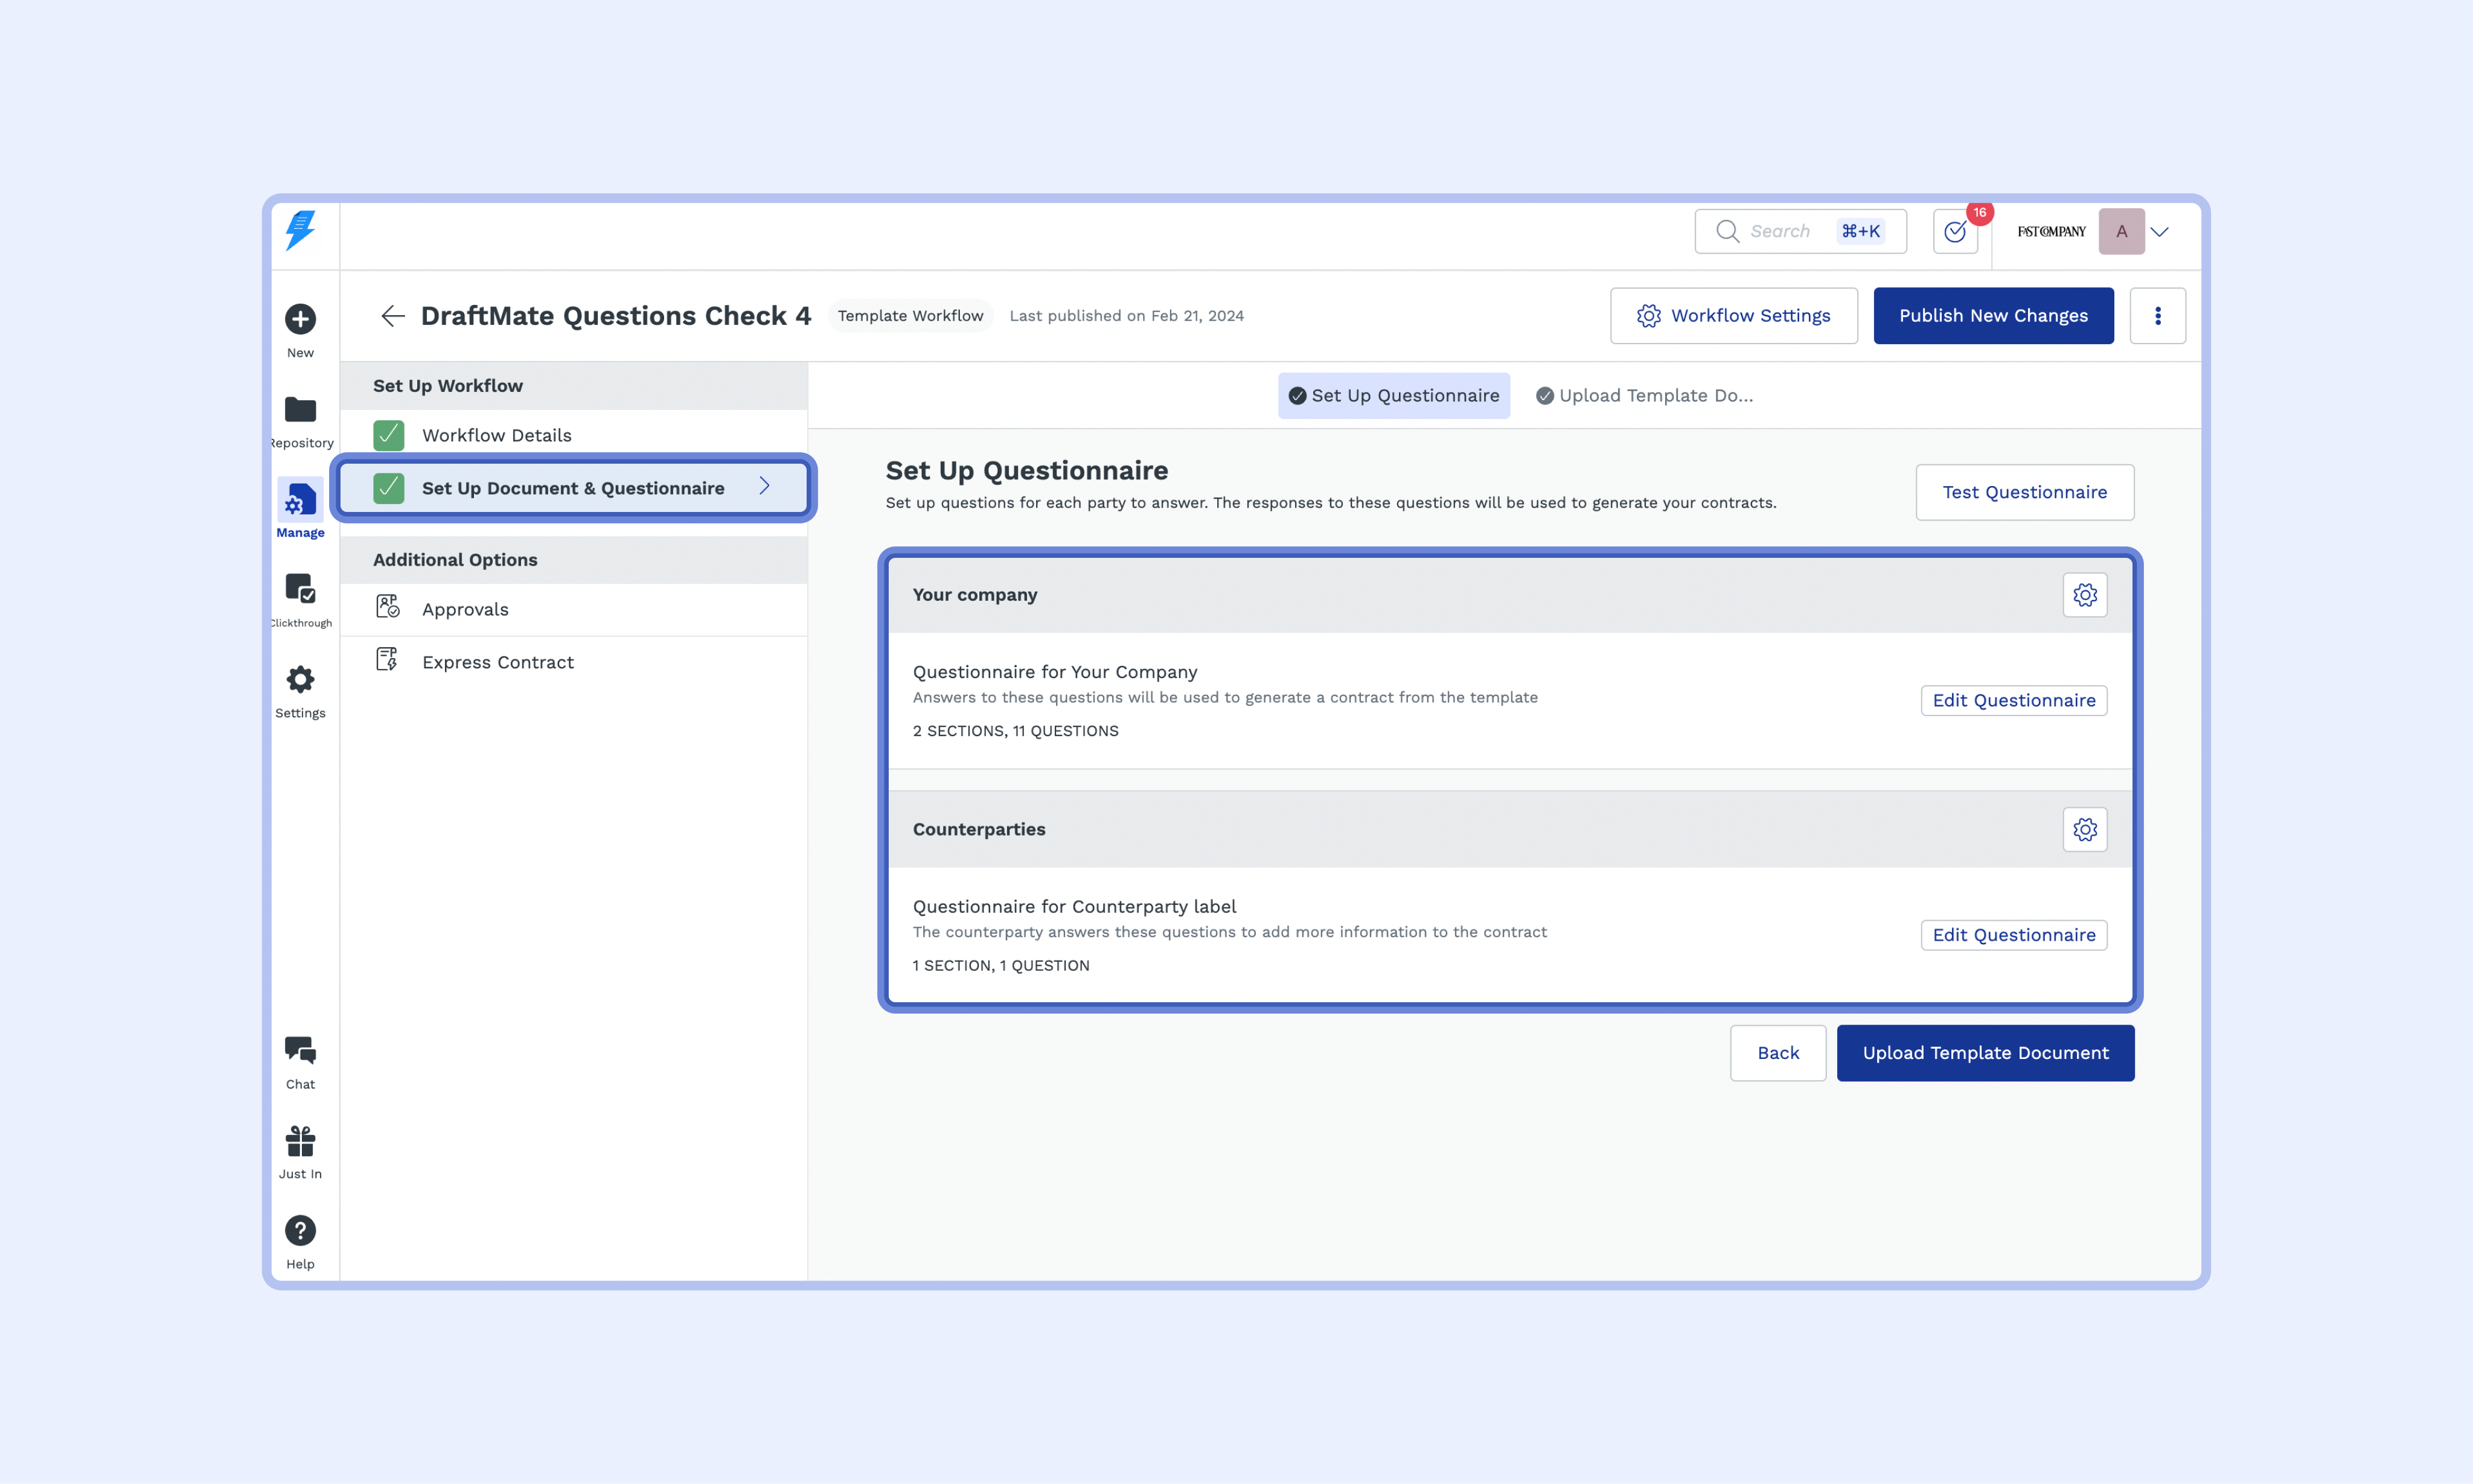Click the Test Questionnaire button

(2024, 492)
